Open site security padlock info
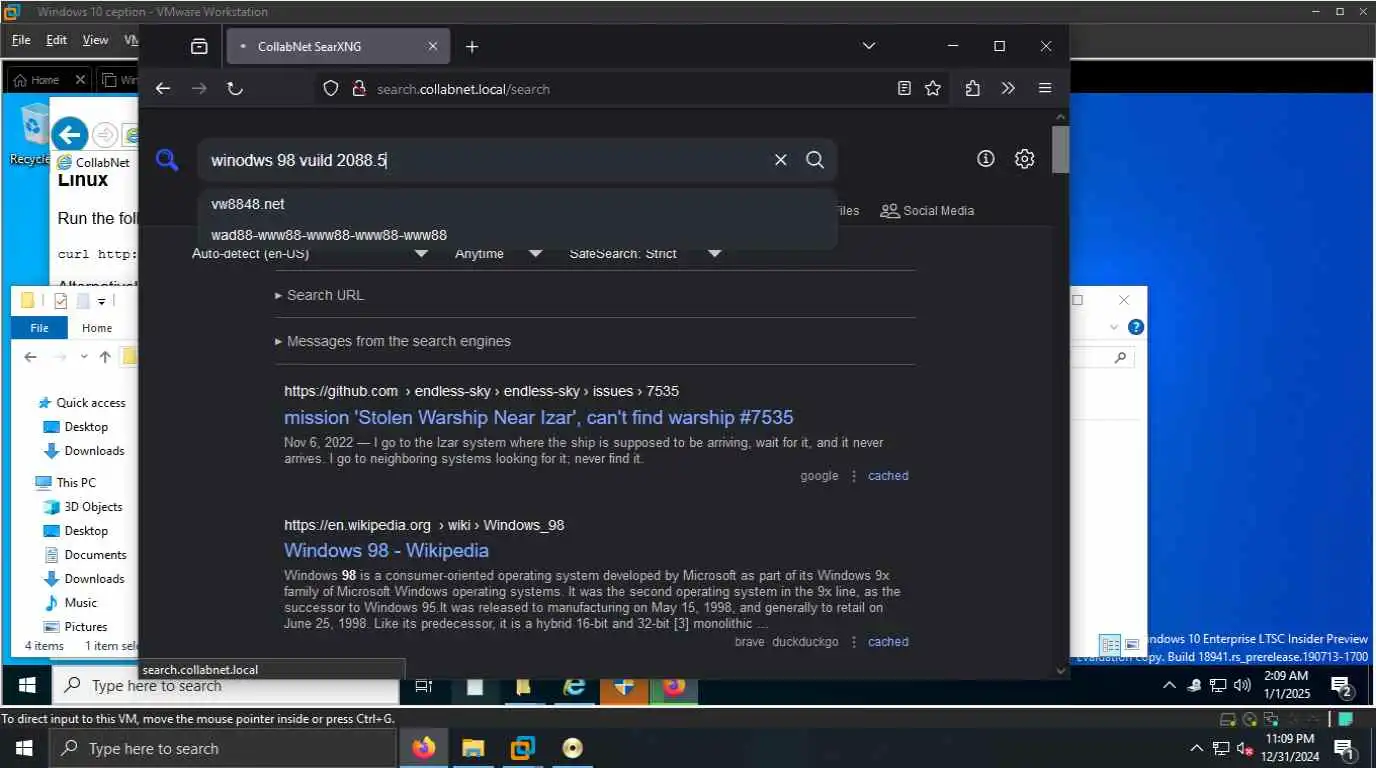The height and width of the screenshot is (768, 1376). (x=358, y=88)
